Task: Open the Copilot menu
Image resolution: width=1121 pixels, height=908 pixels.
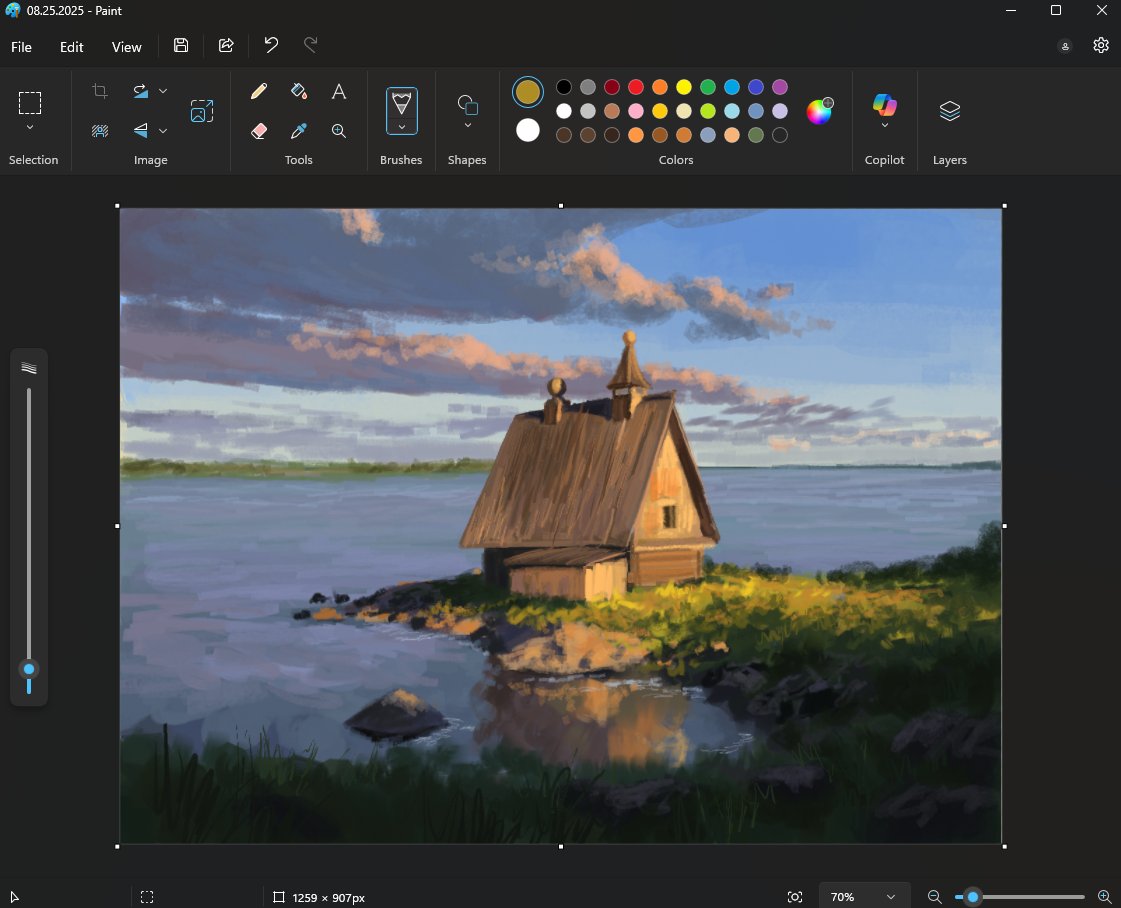Action: tap(885, 105)
